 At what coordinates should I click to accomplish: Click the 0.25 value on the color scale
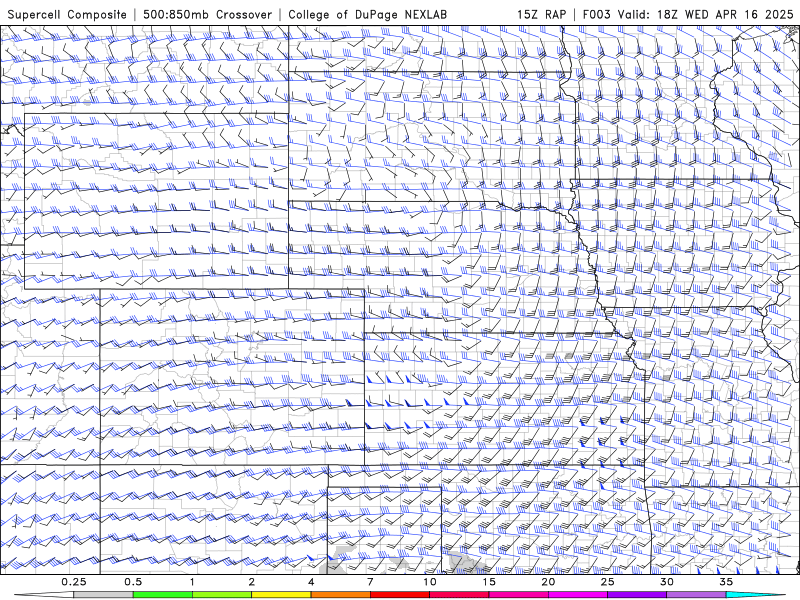74,582
